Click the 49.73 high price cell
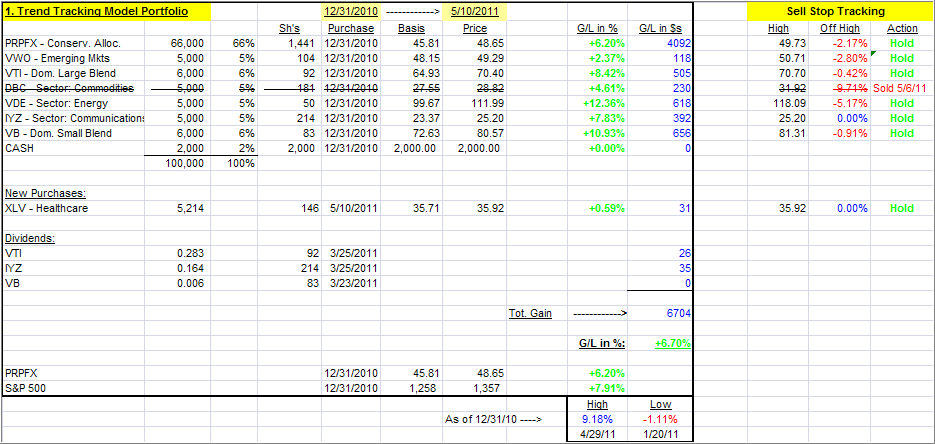 [779, 44]
